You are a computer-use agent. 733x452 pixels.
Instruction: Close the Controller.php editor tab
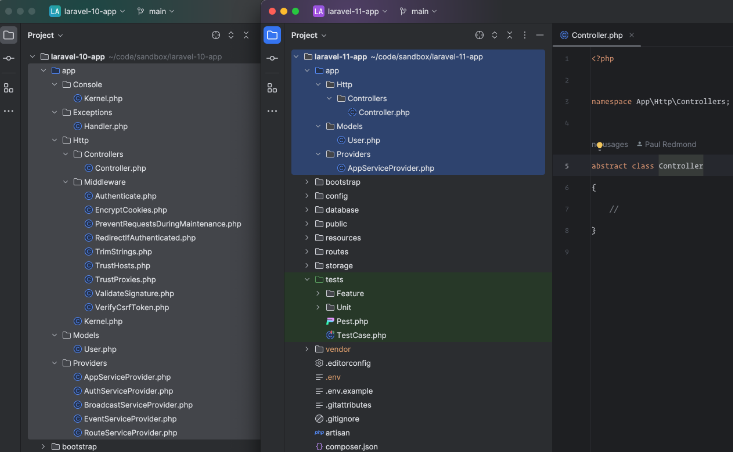632,35
